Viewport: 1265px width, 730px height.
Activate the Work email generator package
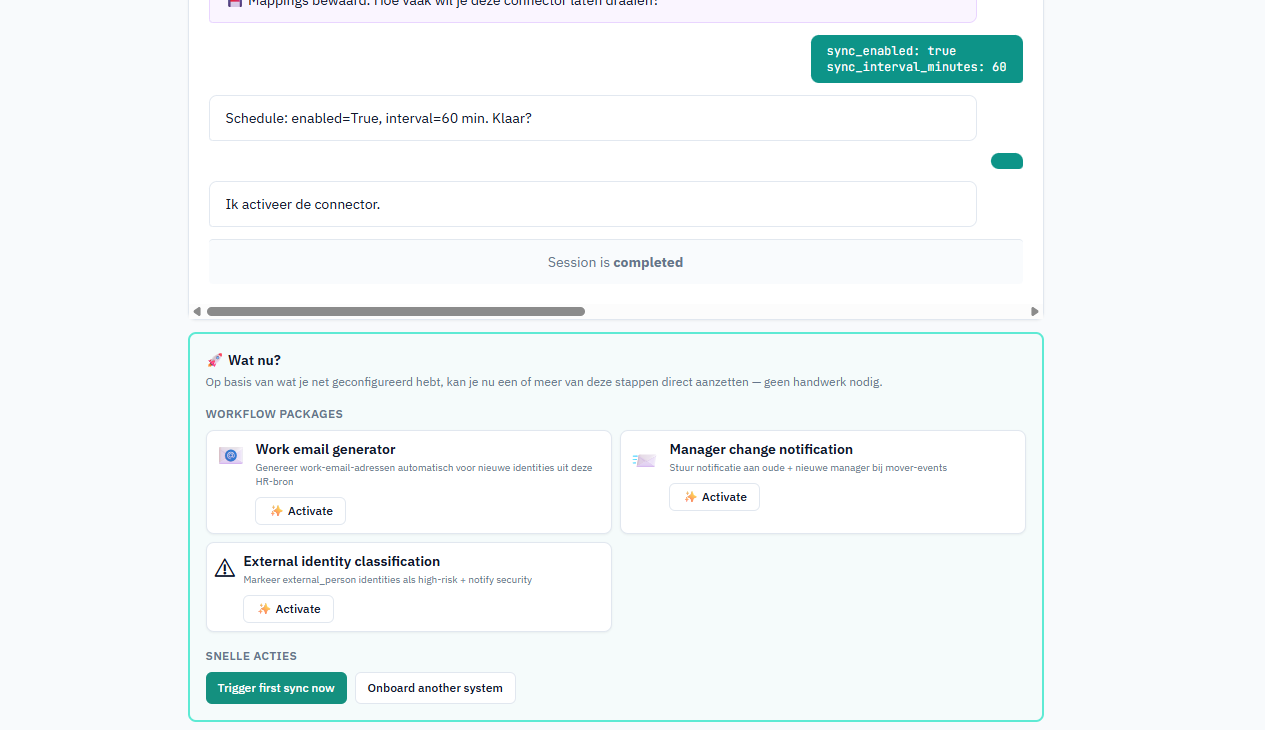[x=300, y=511]
